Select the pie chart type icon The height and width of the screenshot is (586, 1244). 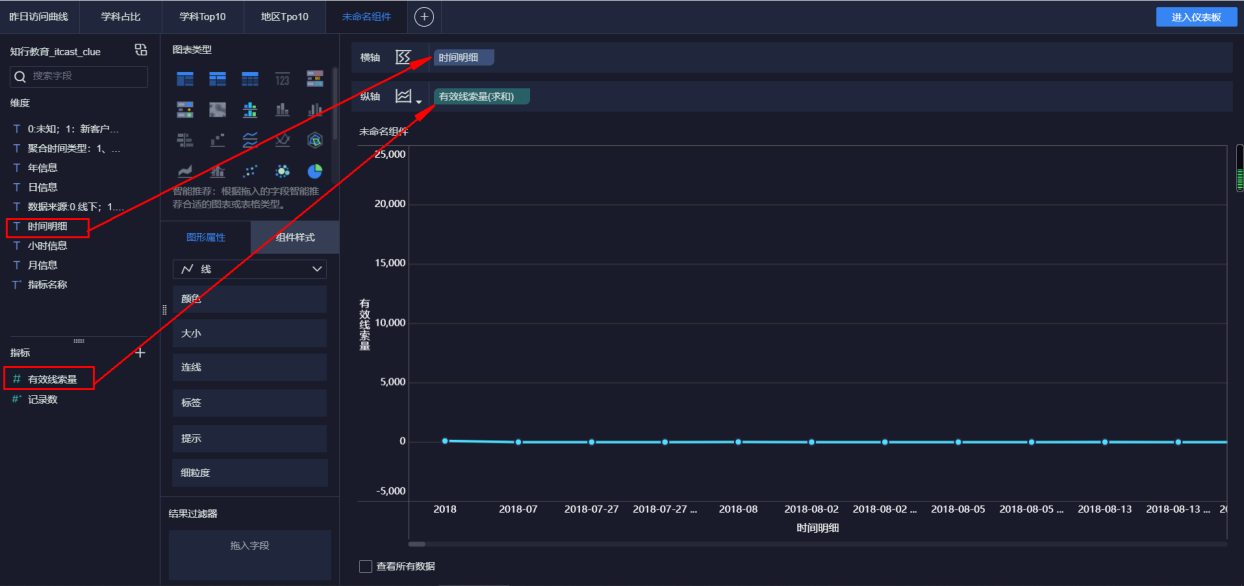point(315,171)
